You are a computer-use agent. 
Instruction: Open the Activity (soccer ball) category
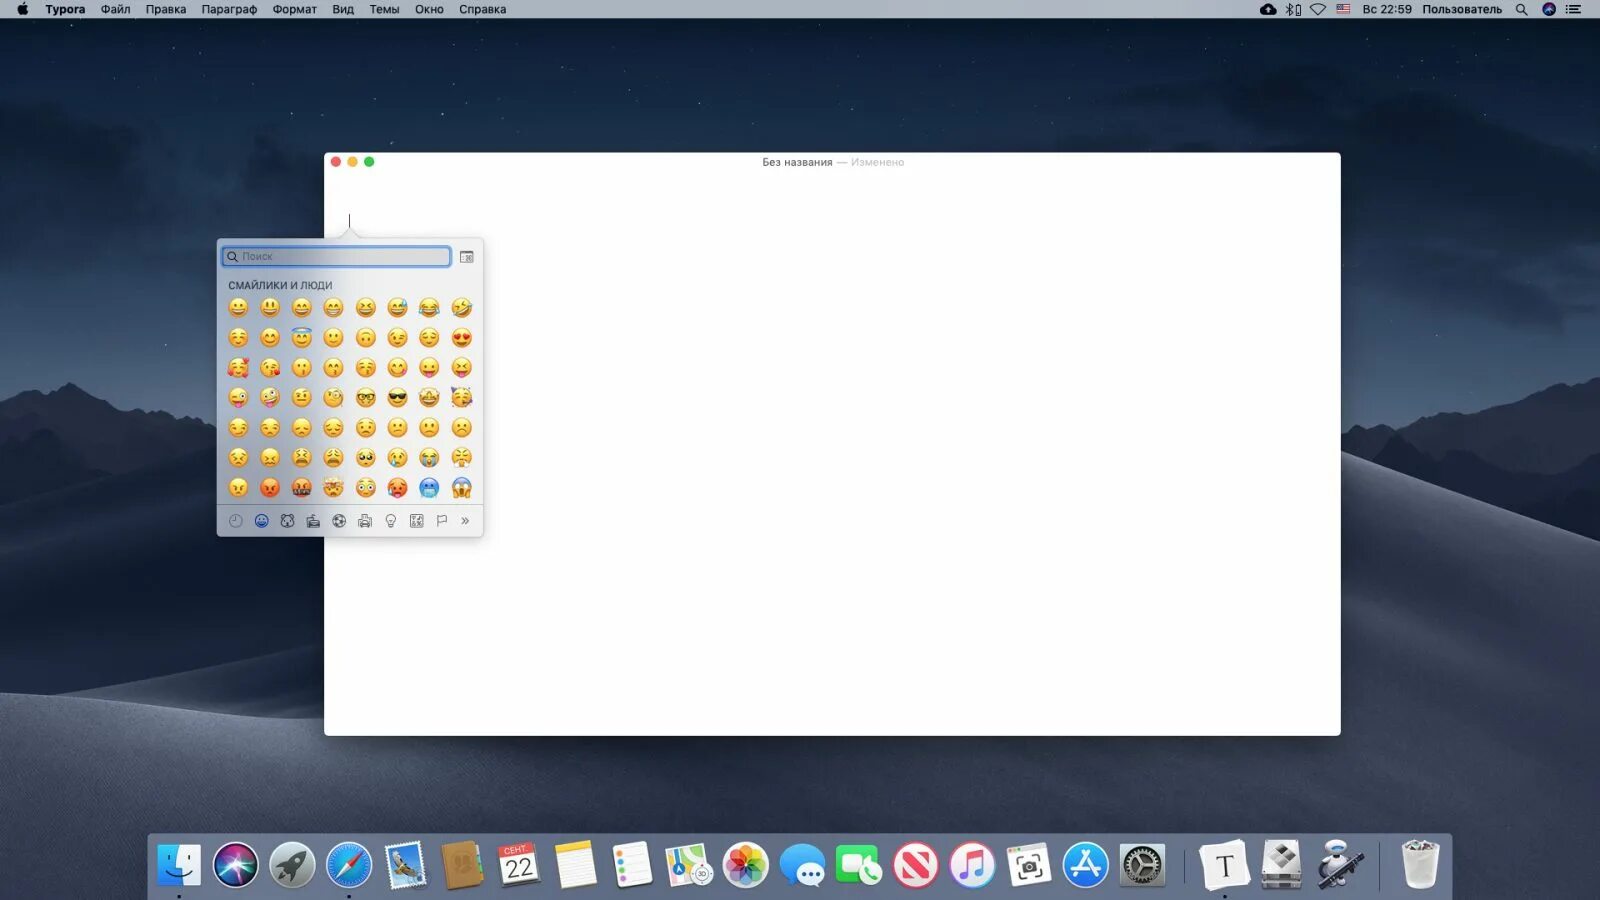(339, 521)
